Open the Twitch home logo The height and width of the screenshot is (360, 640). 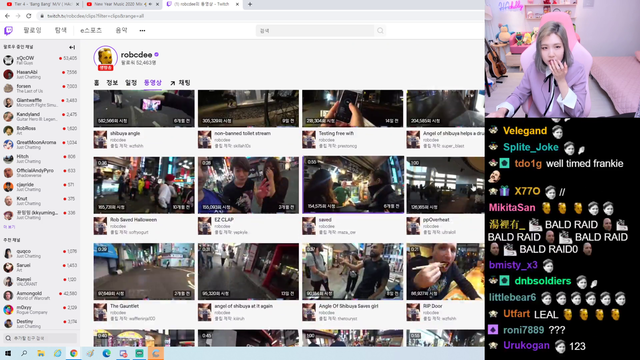click(8, 31)
